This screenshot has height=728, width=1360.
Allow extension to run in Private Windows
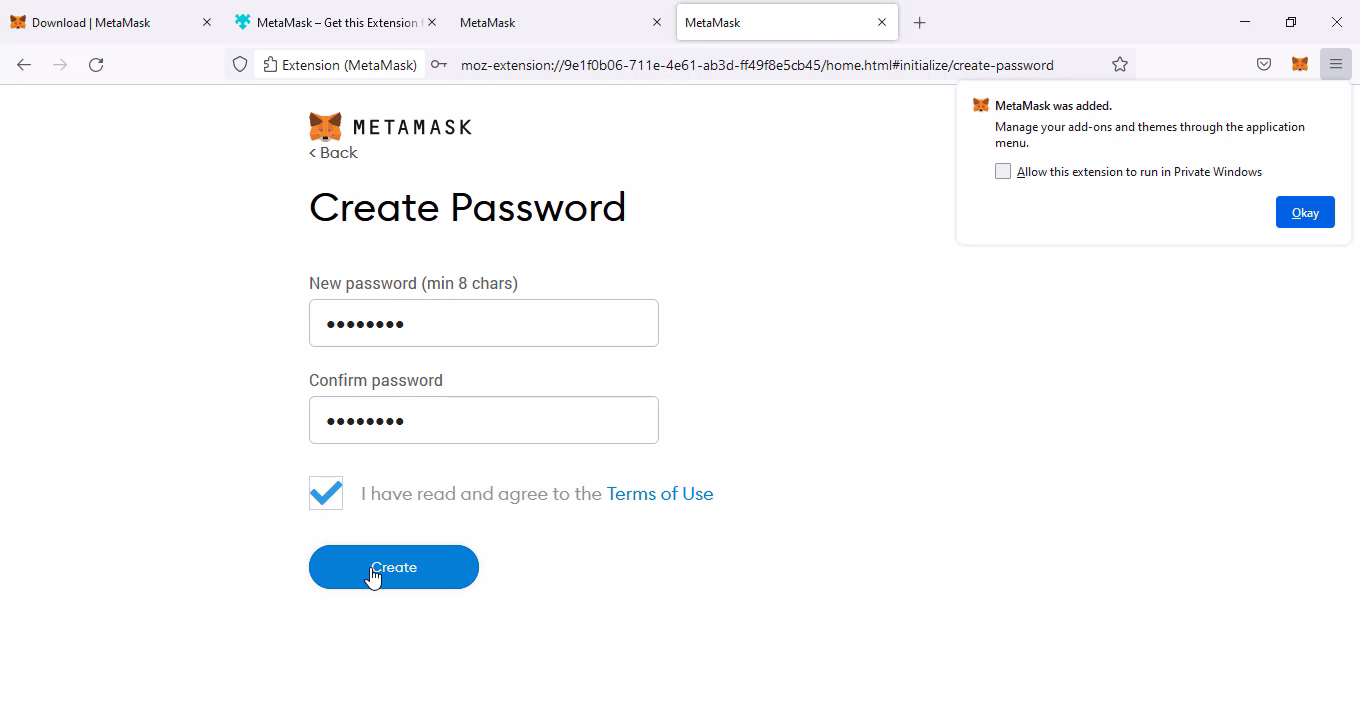(x=1003, y=171)
